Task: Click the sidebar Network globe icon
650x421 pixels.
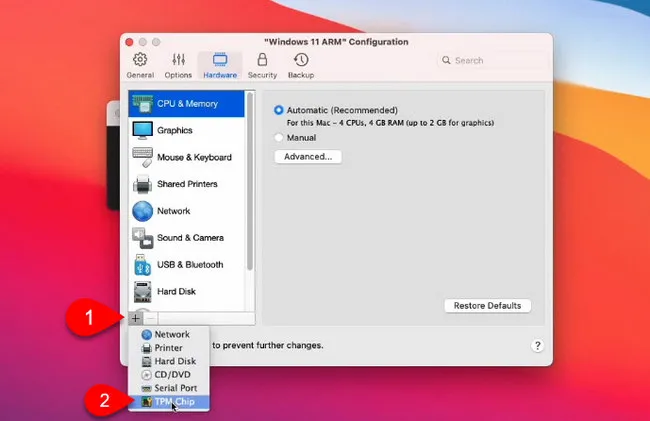Action: pyautogui.click(x=142, y=211)
